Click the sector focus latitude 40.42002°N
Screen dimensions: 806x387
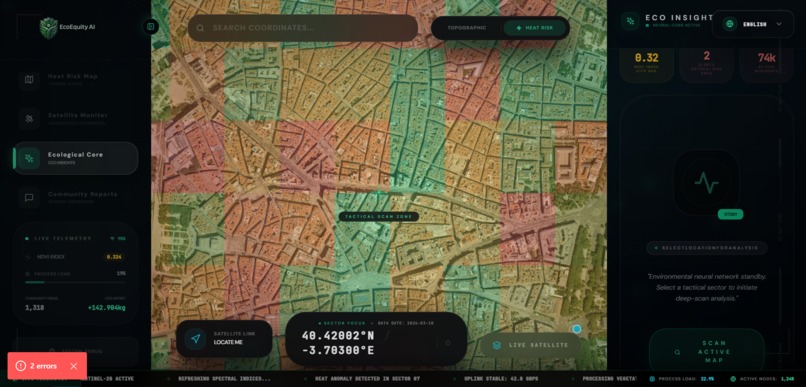(x=338, y=336)
